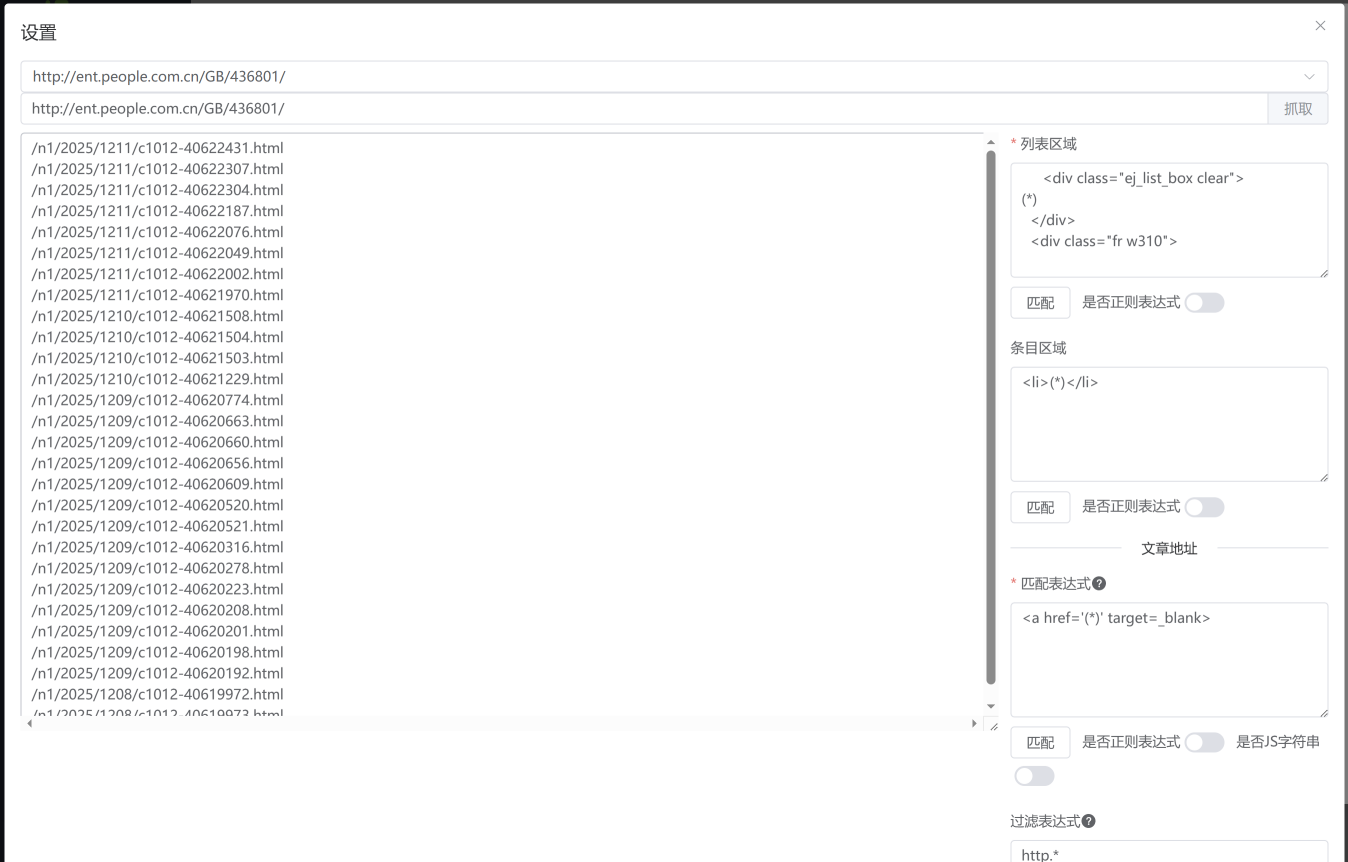Enable 是否正则表达式 switch for 匹配表达式
This screenshot has height=862, width=1348.
tap(1204, 742)
